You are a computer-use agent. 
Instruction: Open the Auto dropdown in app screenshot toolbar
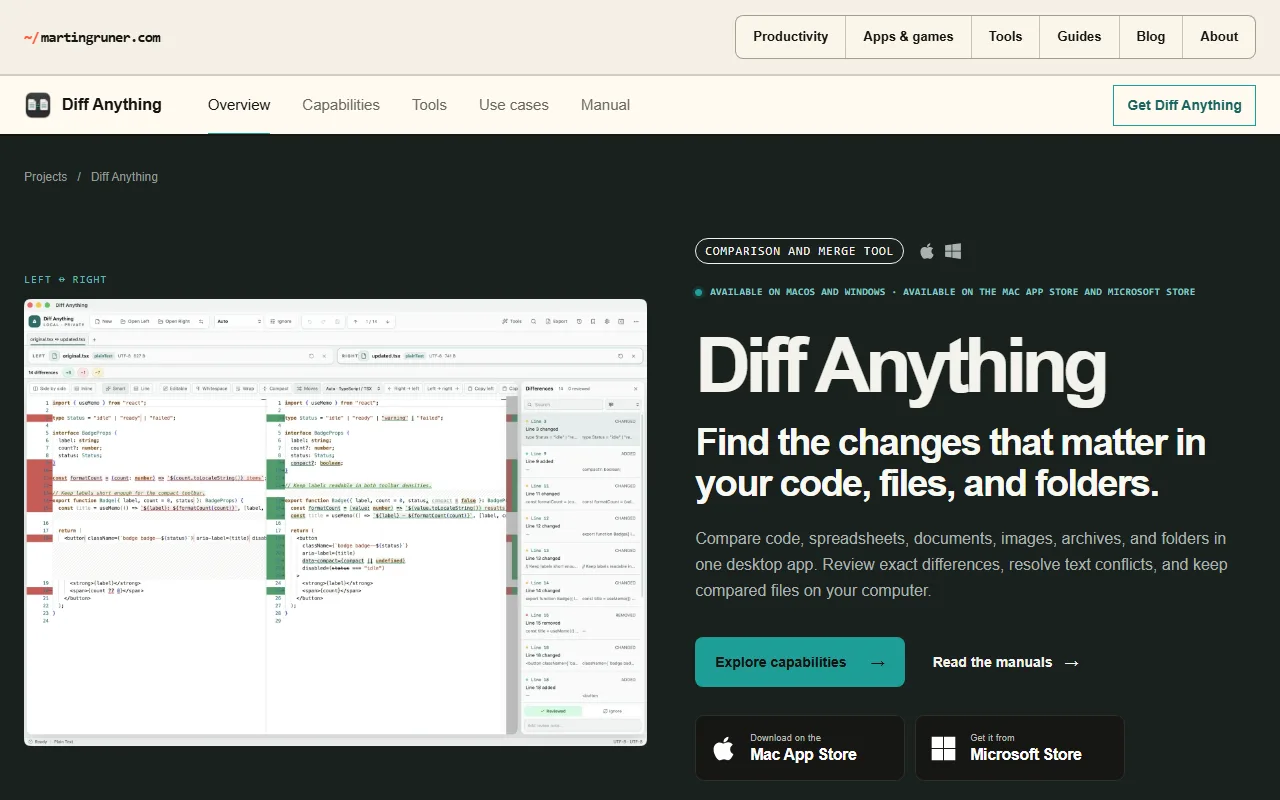point(239,321)
